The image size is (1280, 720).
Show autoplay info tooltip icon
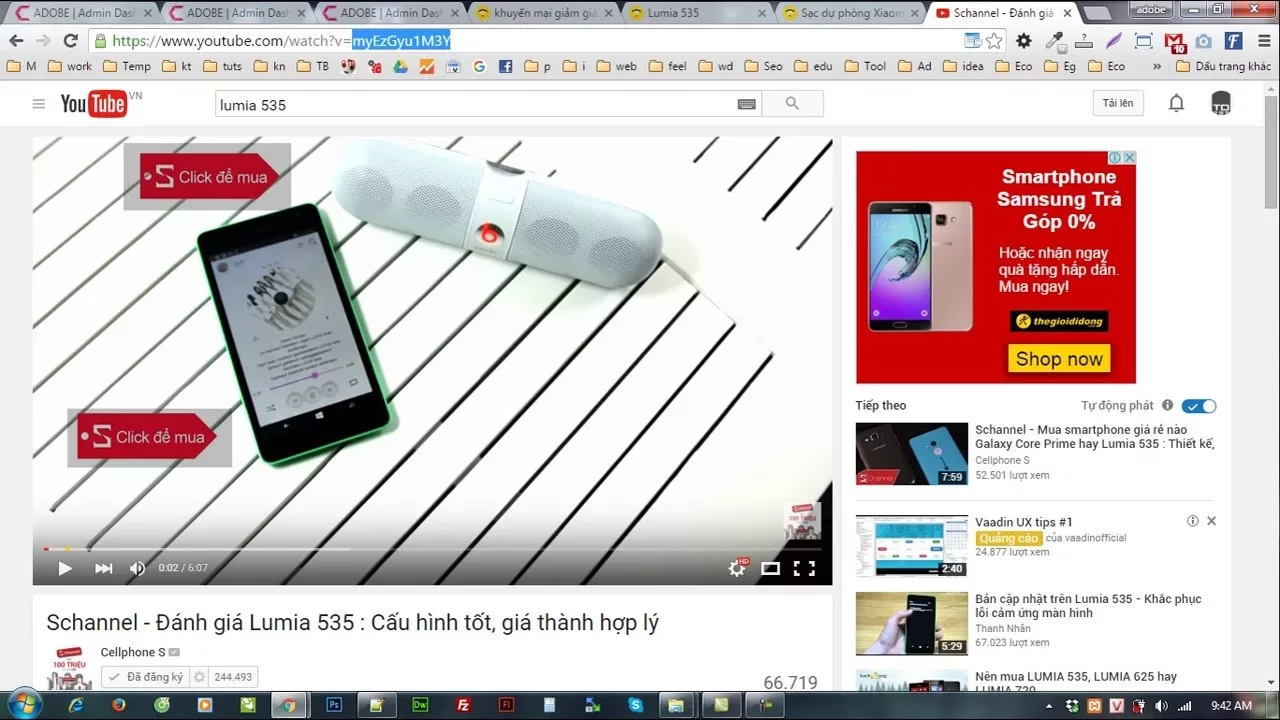1167,406
